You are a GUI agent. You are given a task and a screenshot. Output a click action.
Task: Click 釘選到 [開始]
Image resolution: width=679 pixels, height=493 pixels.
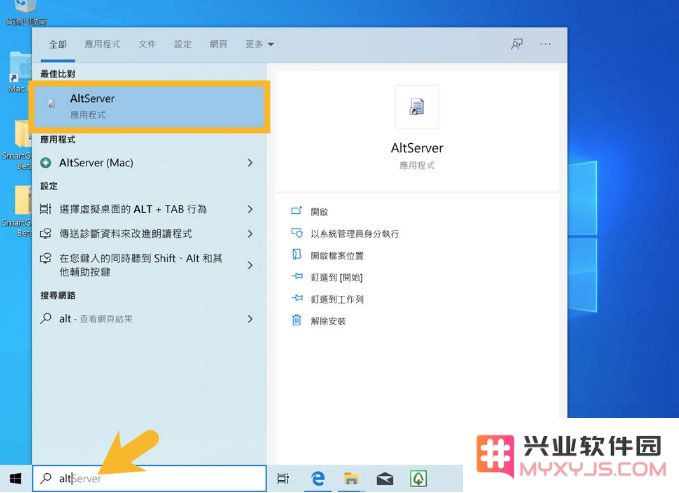click(336, 277)
